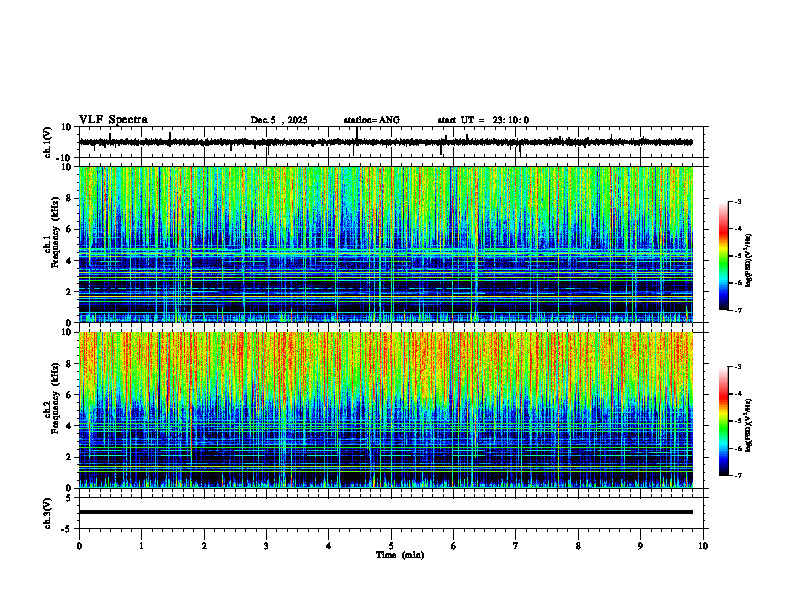Click the 'station=ANG' label
This screenshot has height=612, width=792.
(372, 120)
